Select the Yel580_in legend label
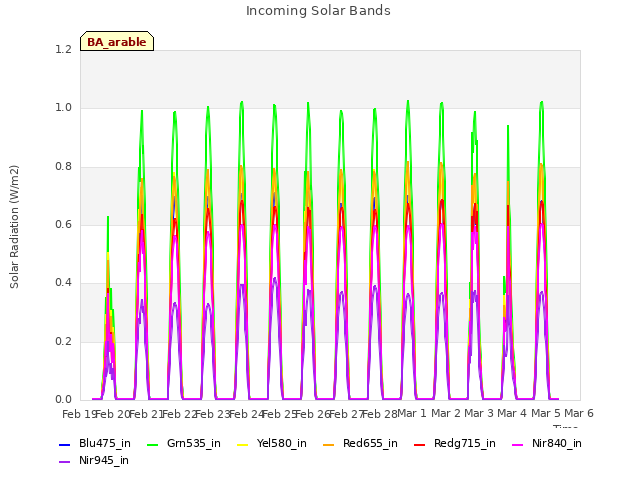640x480 pixels. coord(282,443)
